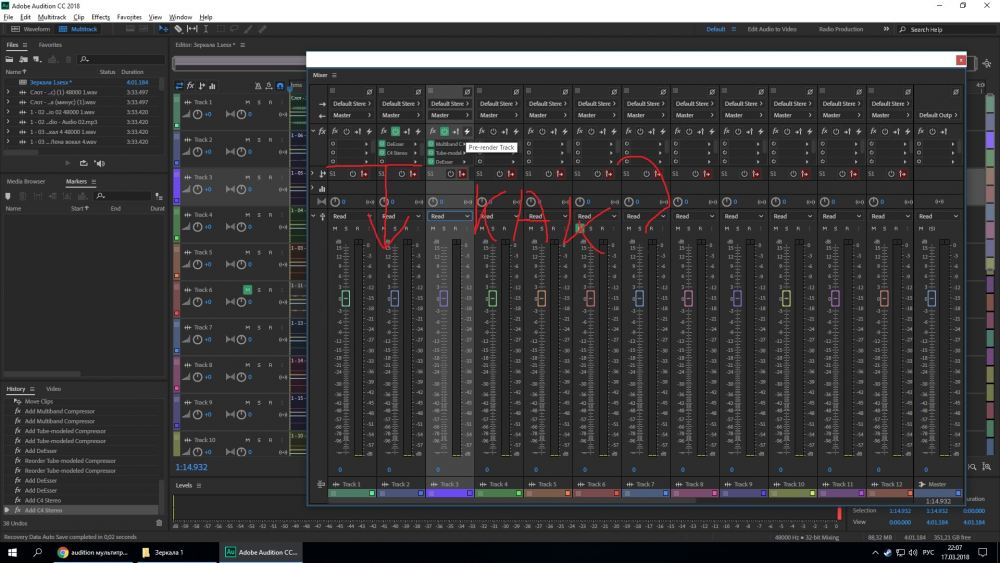Image resolution: width=1000 pixels, height=563 pixels.
Task: Toggle Track 3 effects rack power in Mixer
Action: [x=445, y=131]
